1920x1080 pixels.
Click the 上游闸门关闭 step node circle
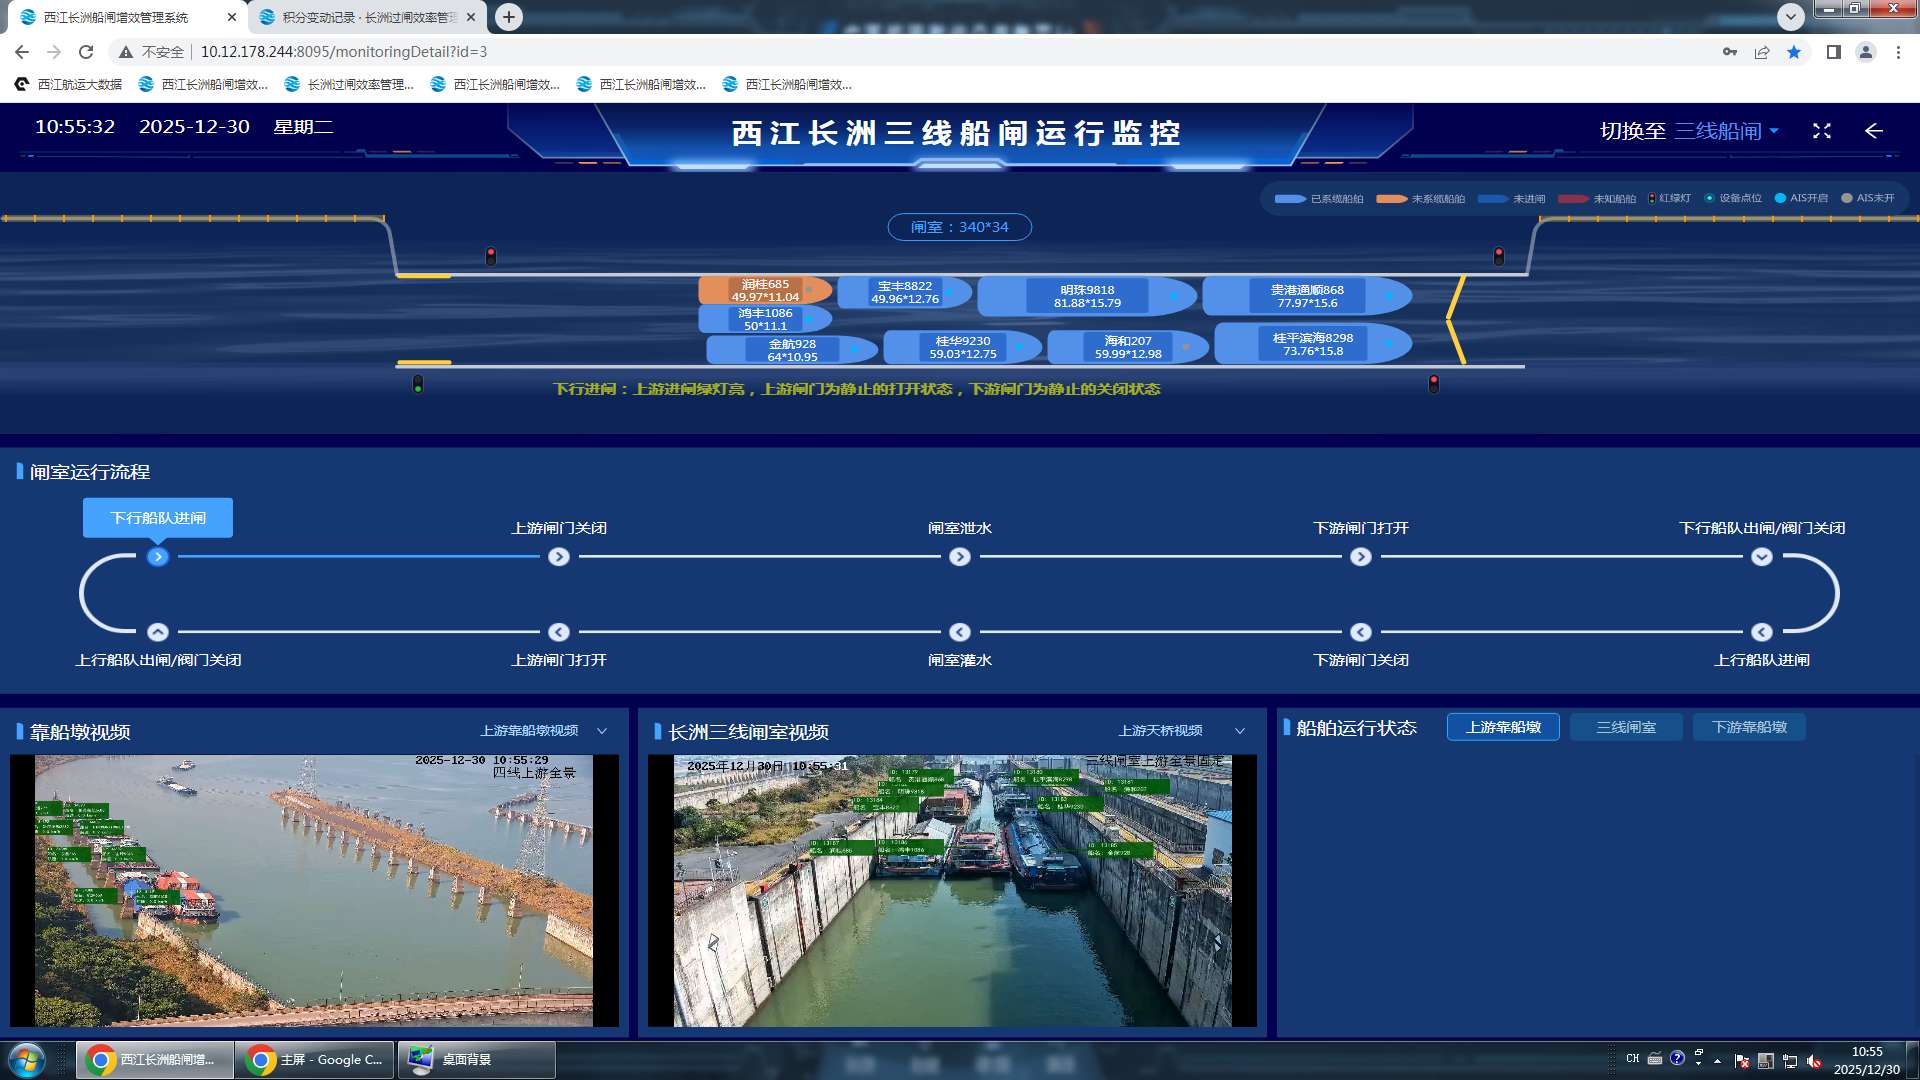pos(559,557)
